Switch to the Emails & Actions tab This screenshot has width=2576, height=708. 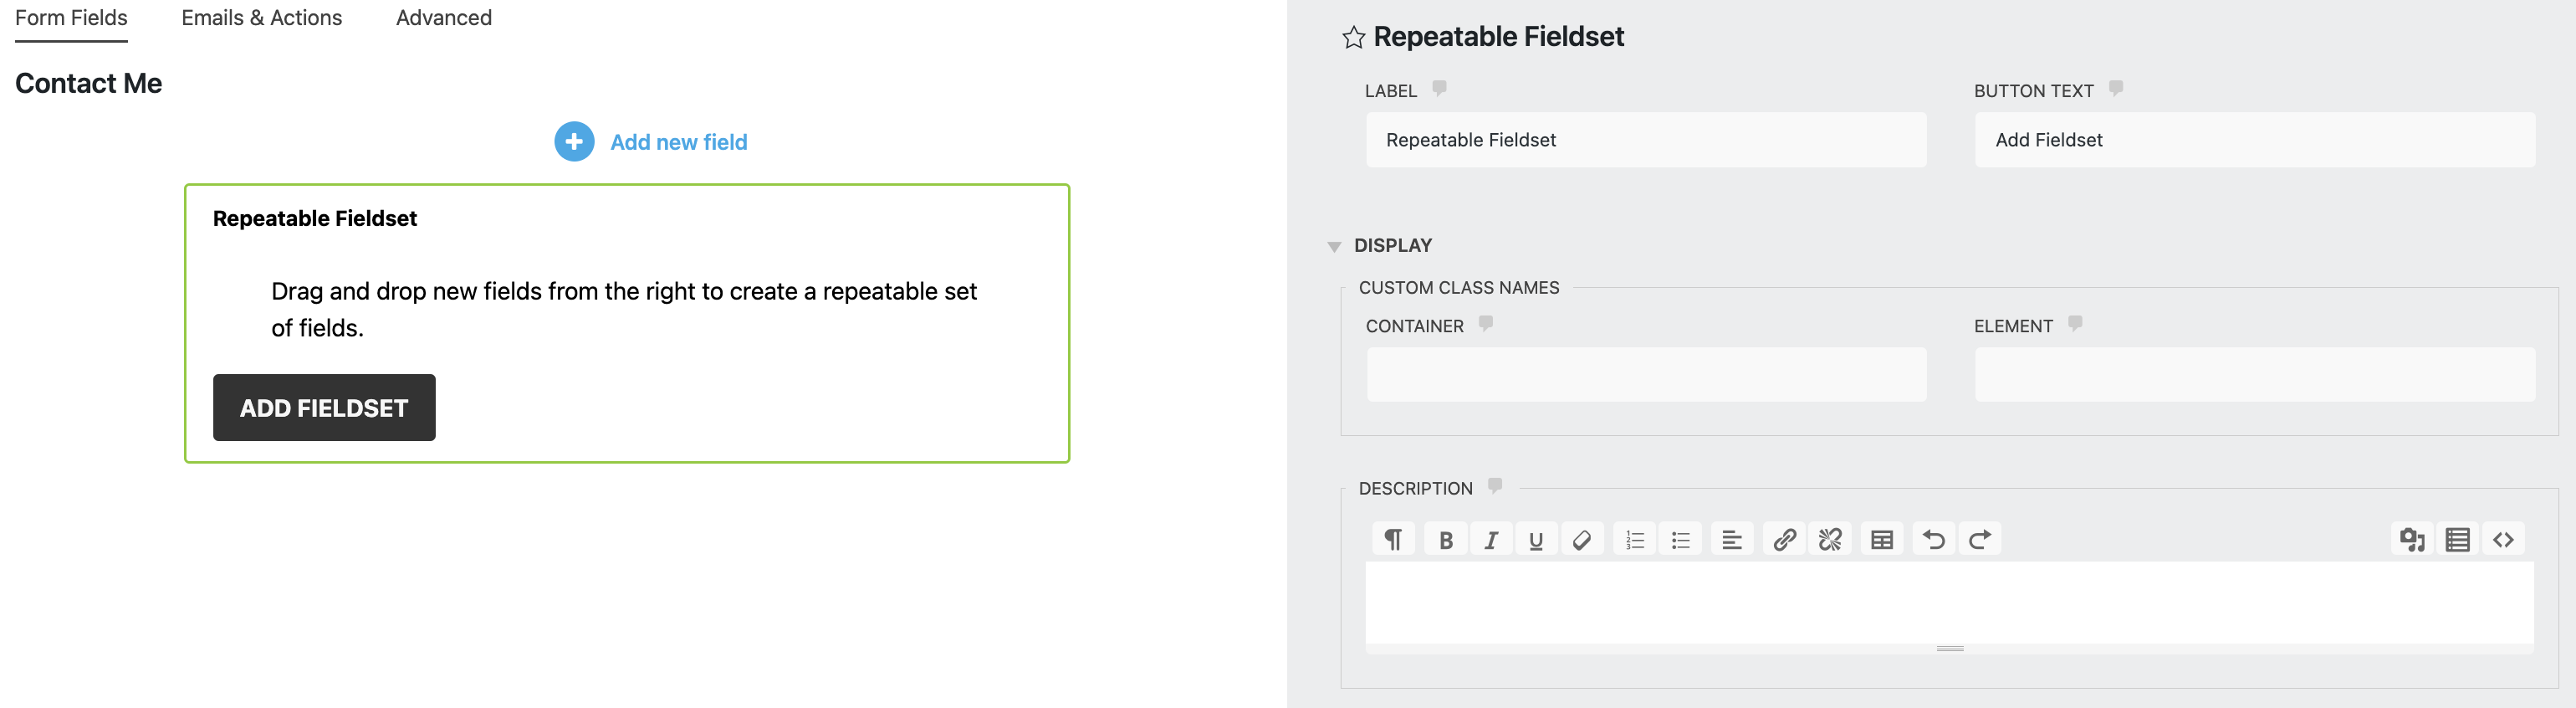pos(261,17)
